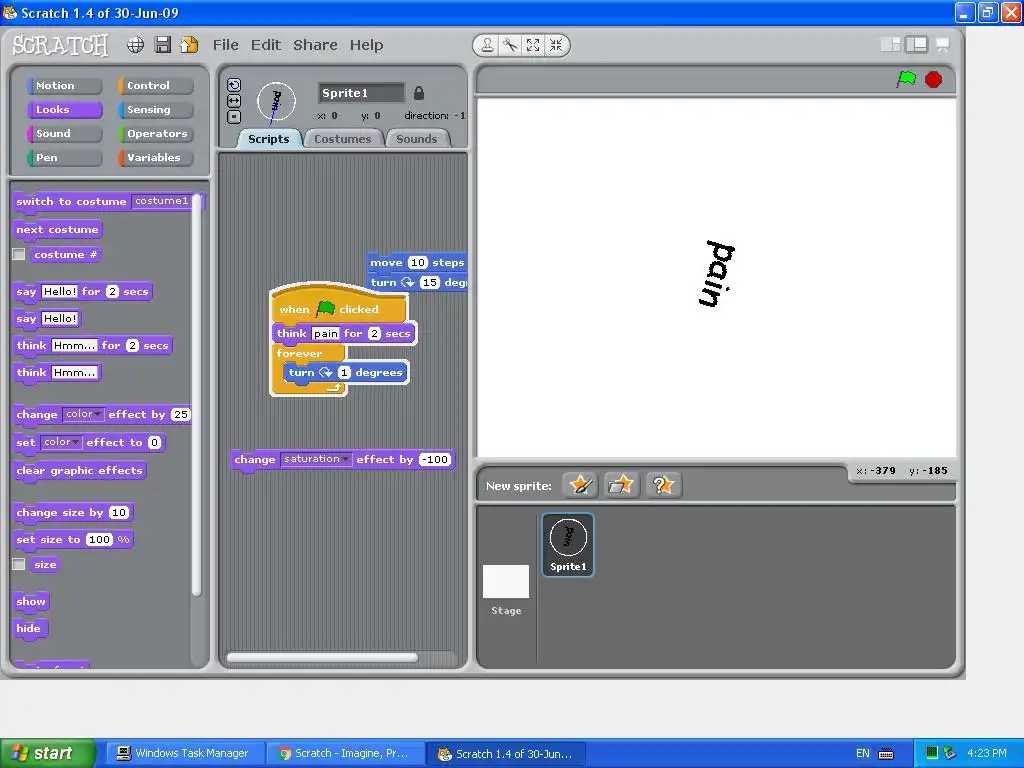The width and height of the screenshot is (1024, 768).
Task: Toggle the size stage monitor checkbox
Action: 19,564
